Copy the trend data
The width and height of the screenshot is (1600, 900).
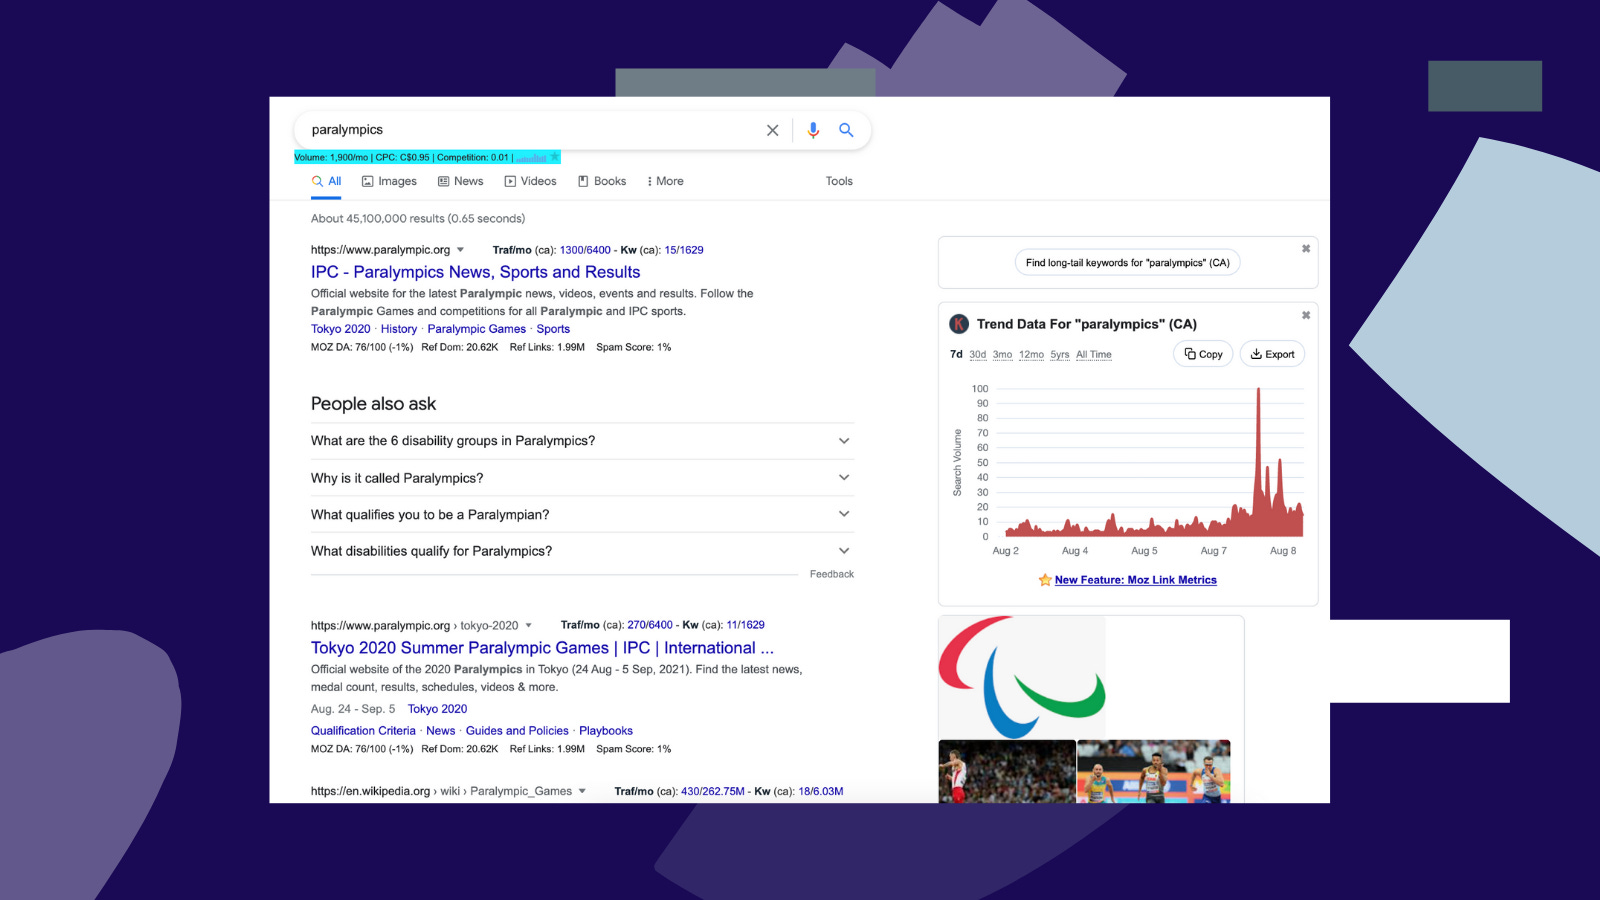point(1203,354)
